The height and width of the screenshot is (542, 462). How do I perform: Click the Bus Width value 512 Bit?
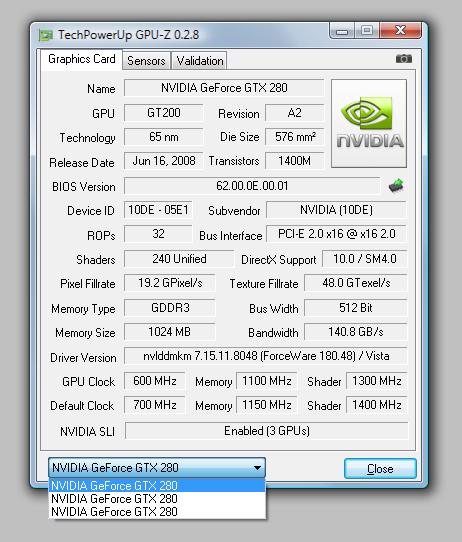click(356, 308)
